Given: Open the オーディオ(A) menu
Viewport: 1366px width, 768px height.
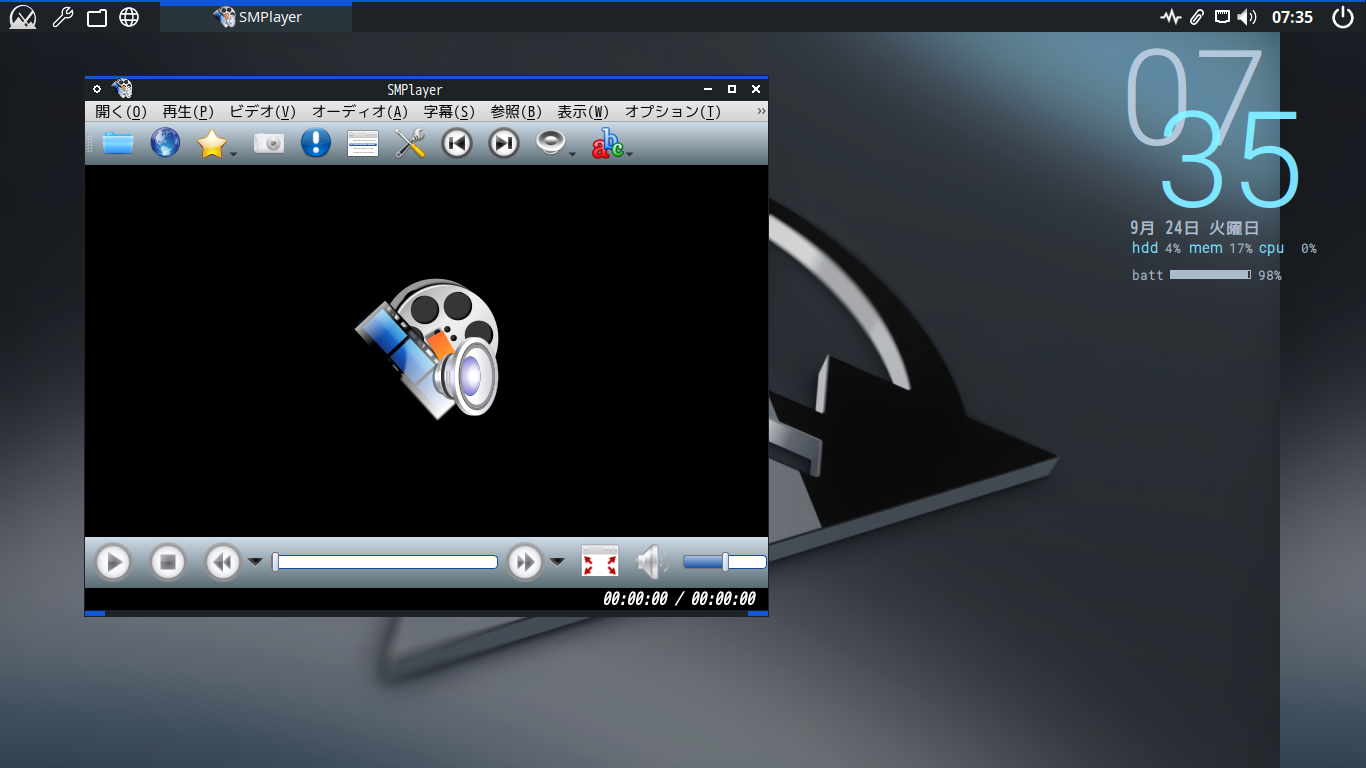Looking at the screenshot, I should pos(360,112).
